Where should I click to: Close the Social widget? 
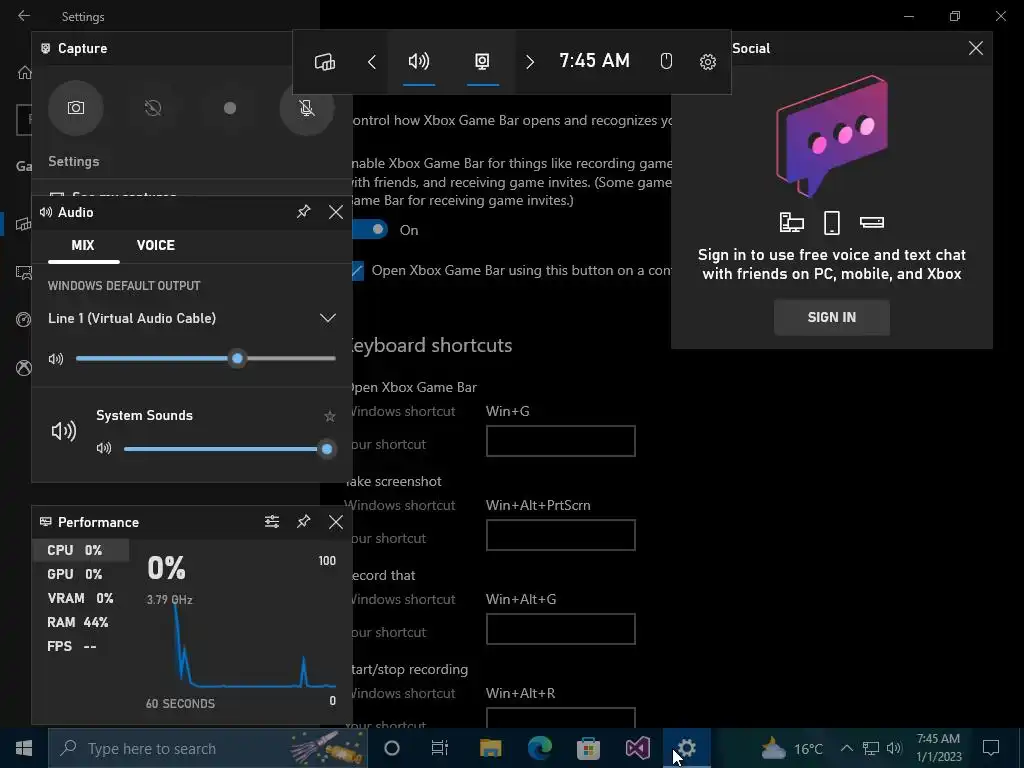976,48
